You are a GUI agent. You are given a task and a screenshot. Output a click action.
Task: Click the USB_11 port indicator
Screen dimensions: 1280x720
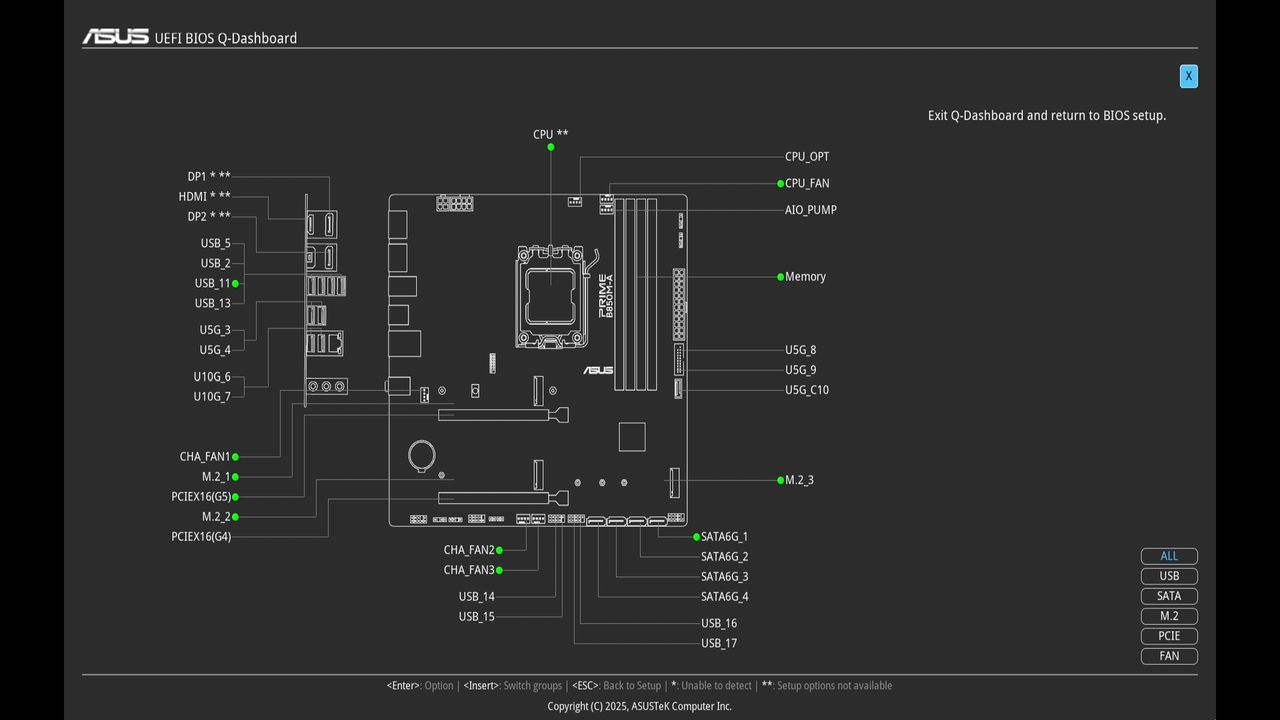[x=236, y=283]
